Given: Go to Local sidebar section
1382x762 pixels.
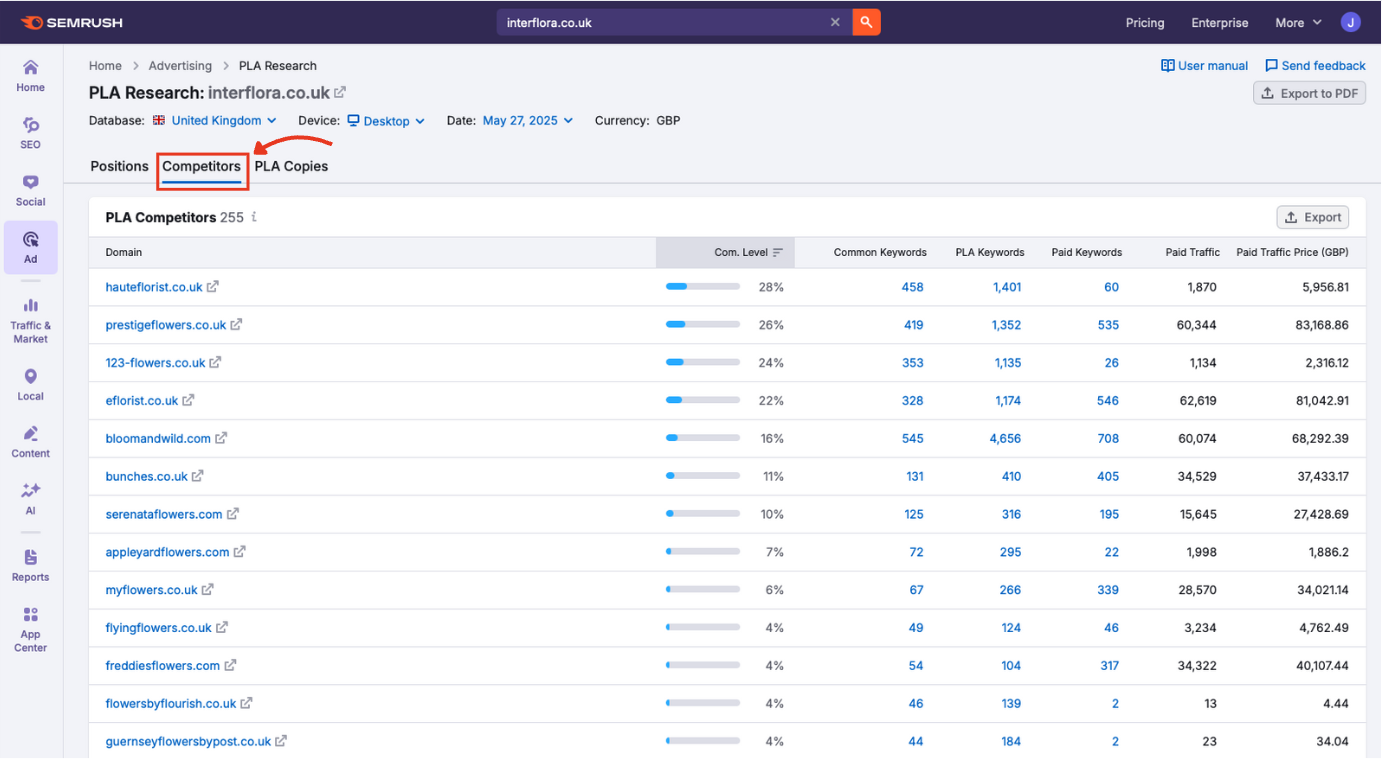Looking at the screenshot, I should point(30,384).
